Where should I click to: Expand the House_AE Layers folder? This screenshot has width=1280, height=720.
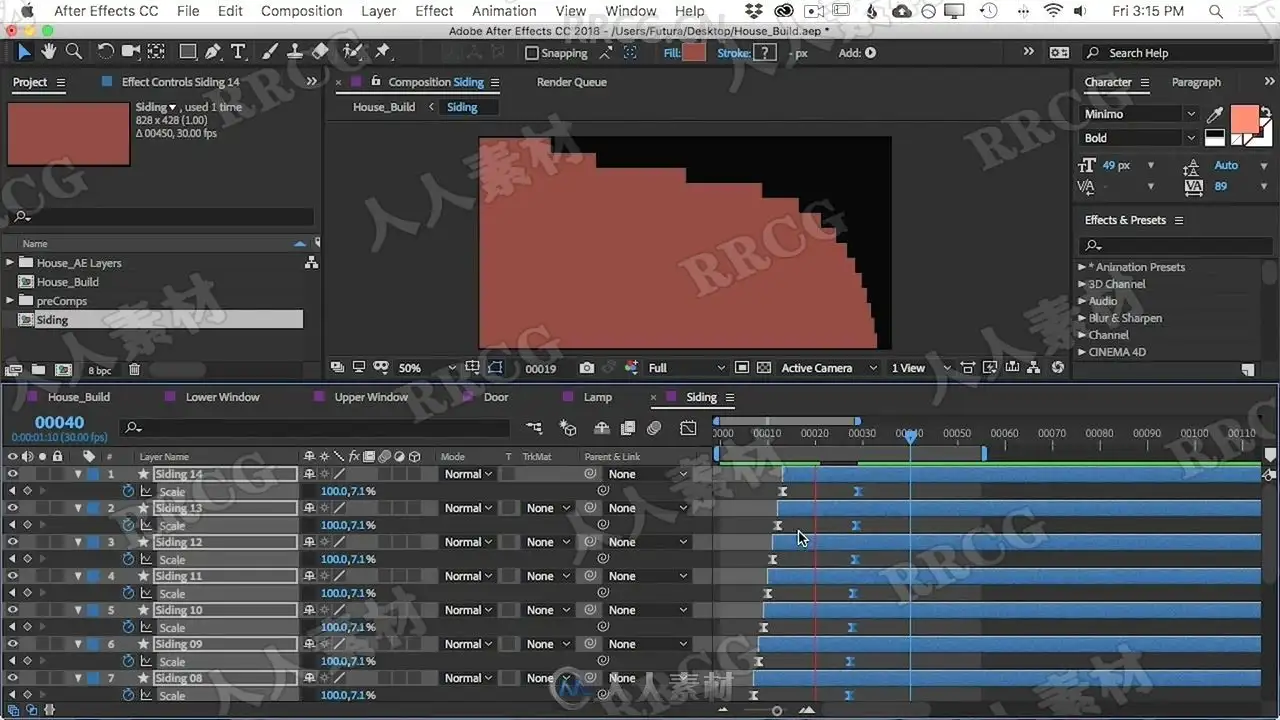pos(10,263)
